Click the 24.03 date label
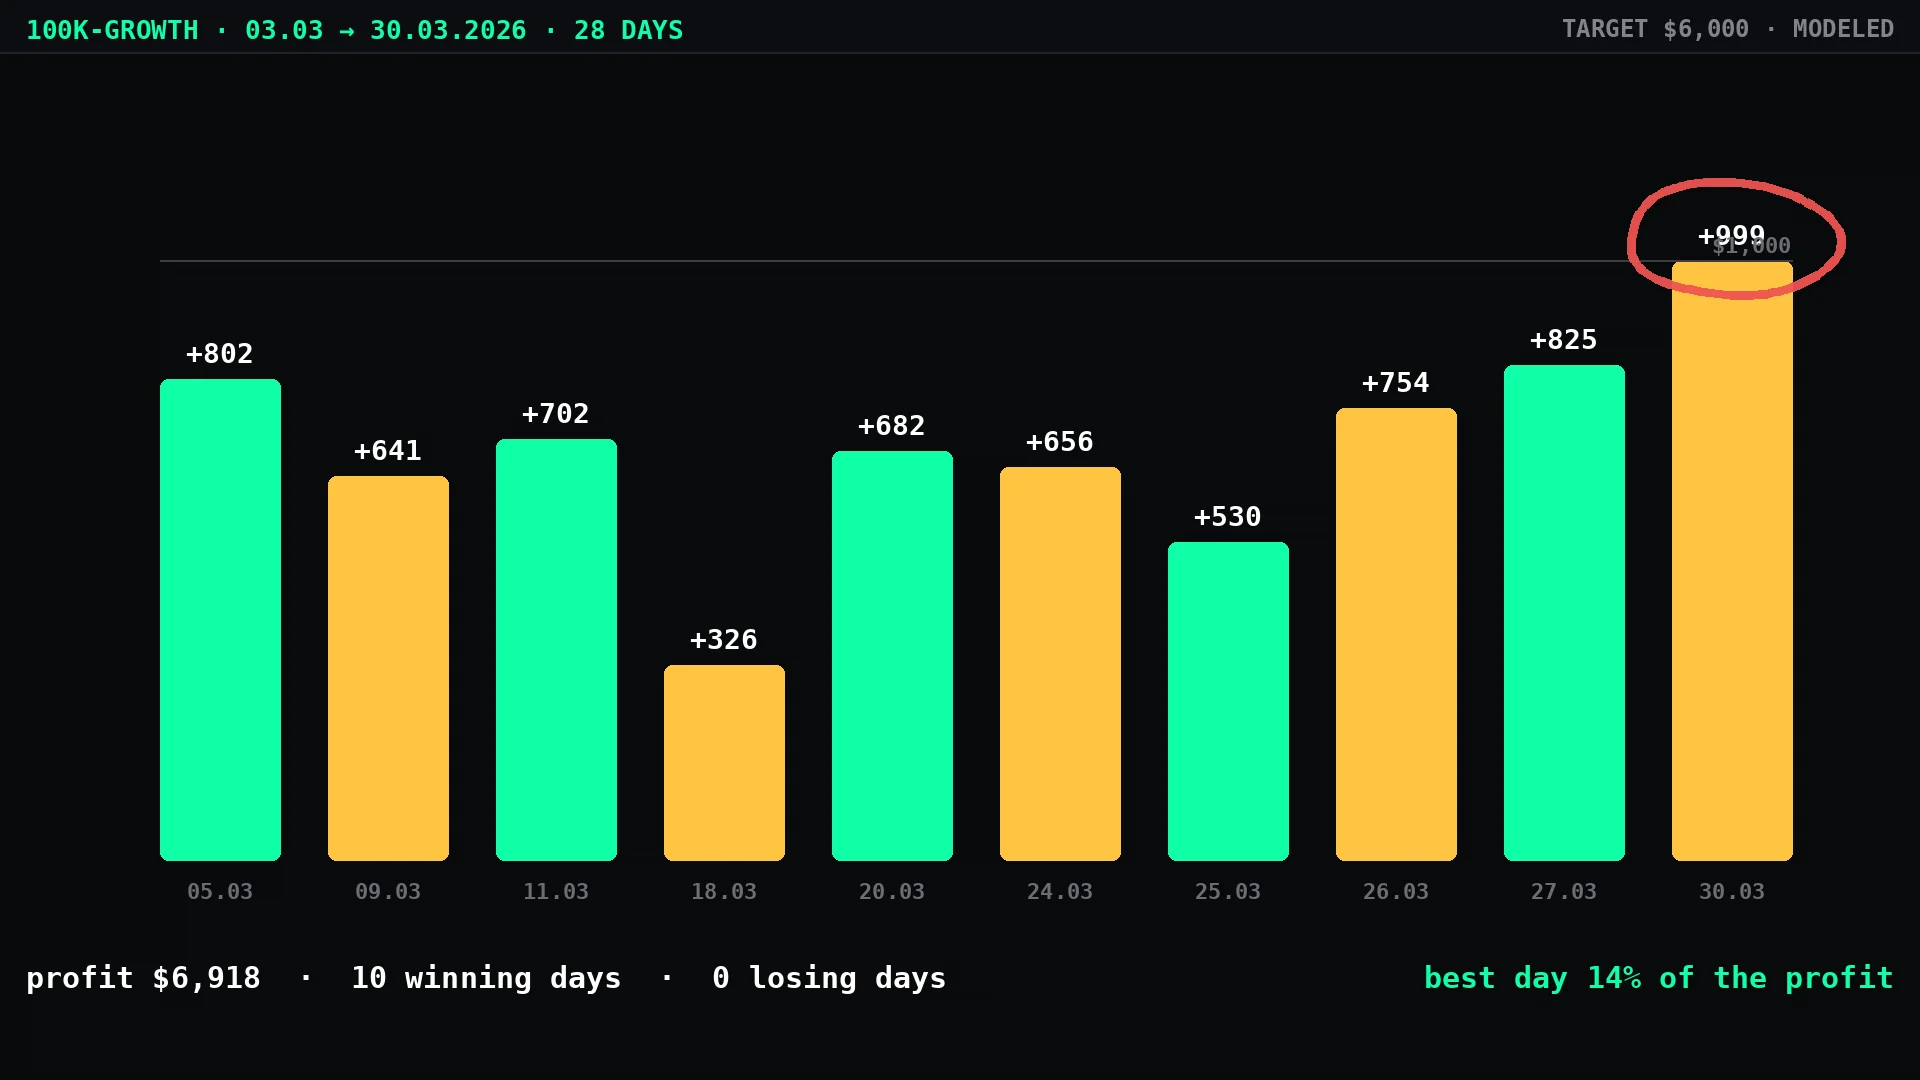This screenshot has width=1920, height=1080. tap(1060, 892)
